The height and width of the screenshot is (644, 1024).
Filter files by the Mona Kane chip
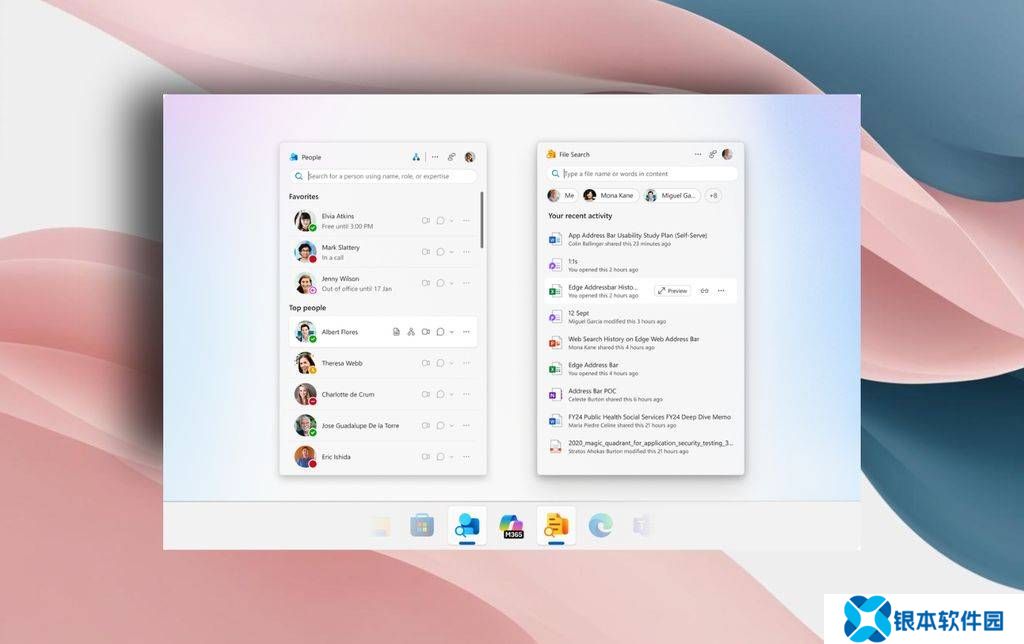[609, 195]
